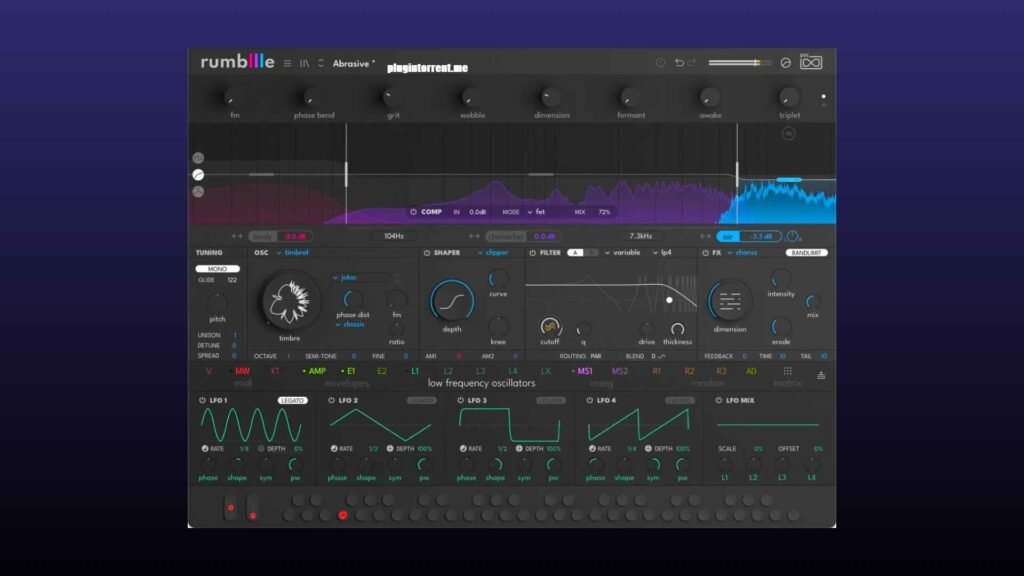Open the OSC timbral type dropdown
Viewport: 1024px width, 576px height.
tap(293, 253)
